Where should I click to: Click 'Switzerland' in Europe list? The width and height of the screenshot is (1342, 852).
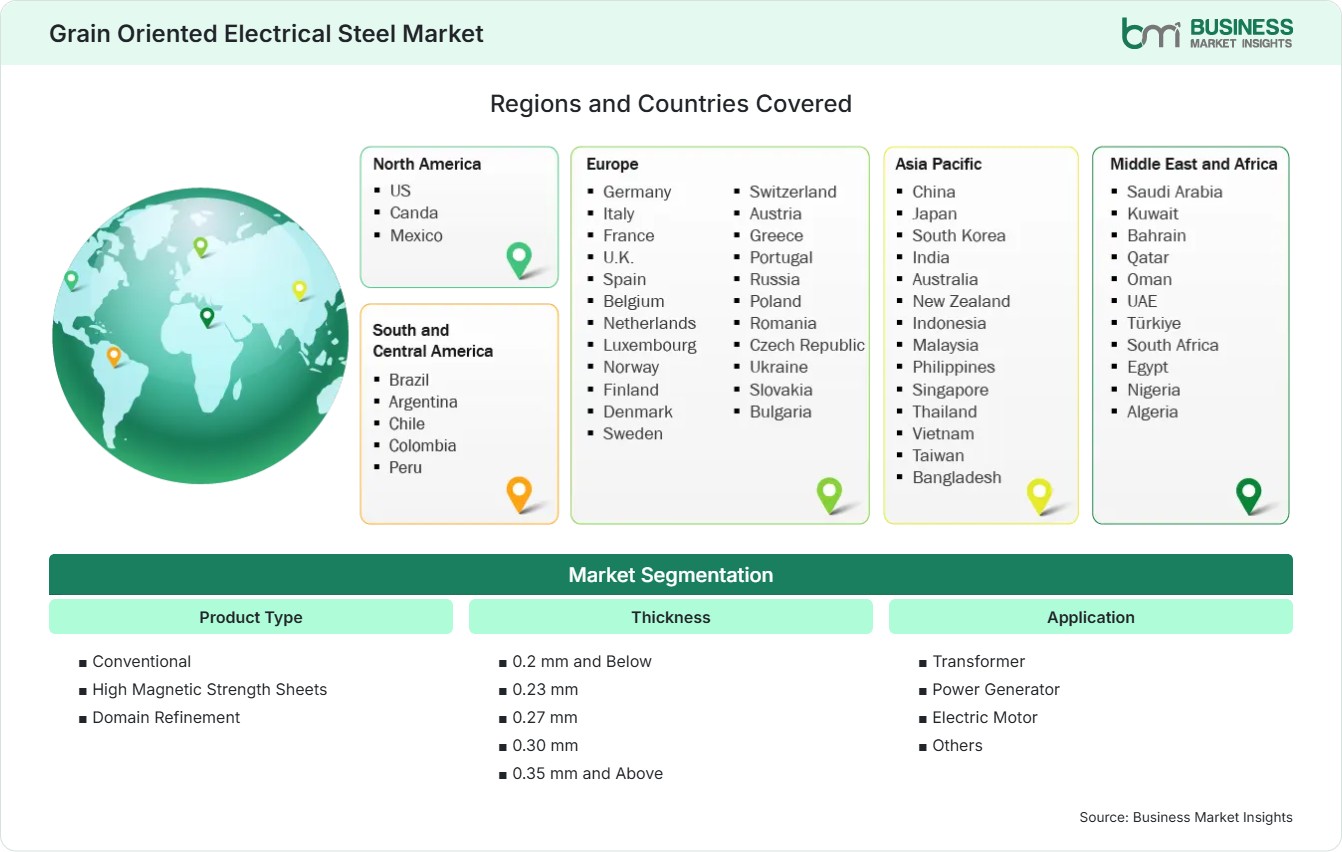tap(793, 191)
